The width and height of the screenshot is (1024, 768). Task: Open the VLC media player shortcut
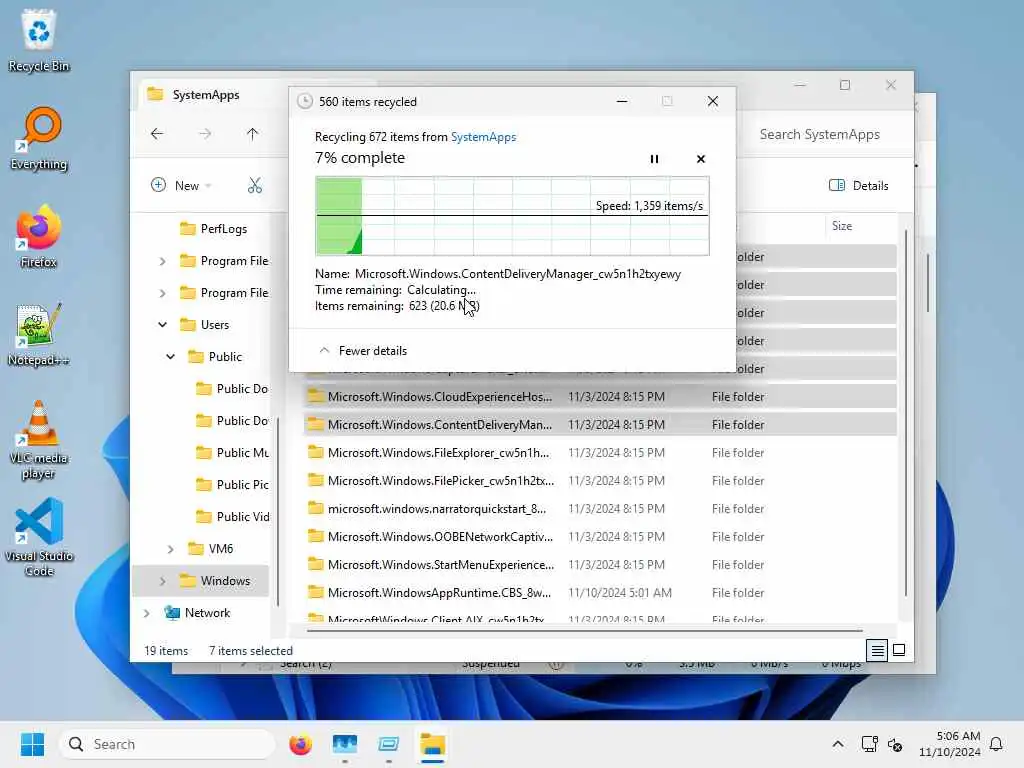click(39, 440)
